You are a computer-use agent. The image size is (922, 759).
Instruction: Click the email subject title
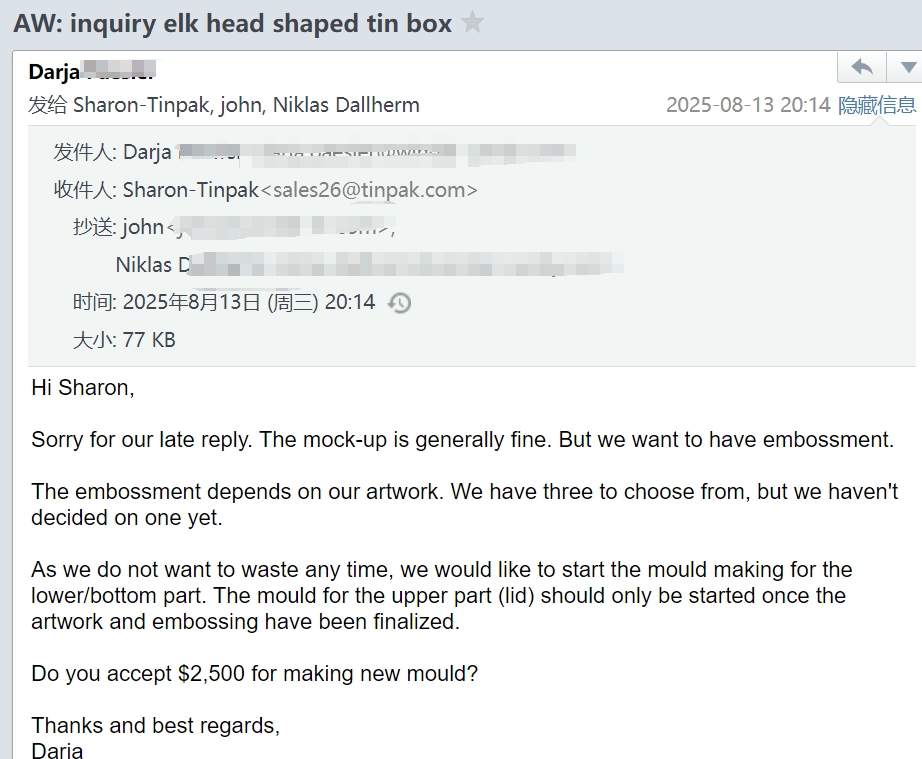(232, 24)
